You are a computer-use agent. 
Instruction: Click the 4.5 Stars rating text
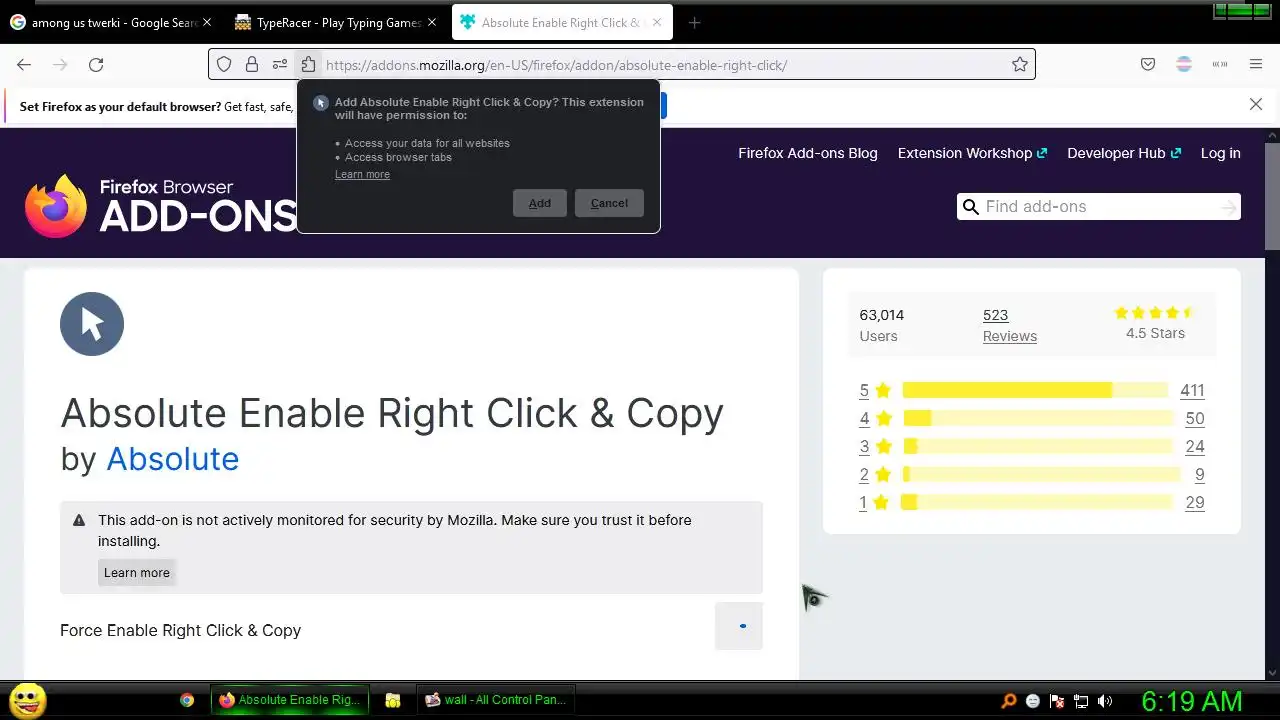(x=1155, y=333)
